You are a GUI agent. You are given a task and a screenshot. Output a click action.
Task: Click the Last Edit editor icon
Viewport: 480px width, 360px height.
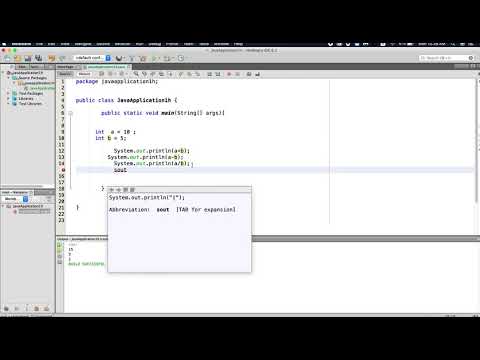[x=102, y=74]
